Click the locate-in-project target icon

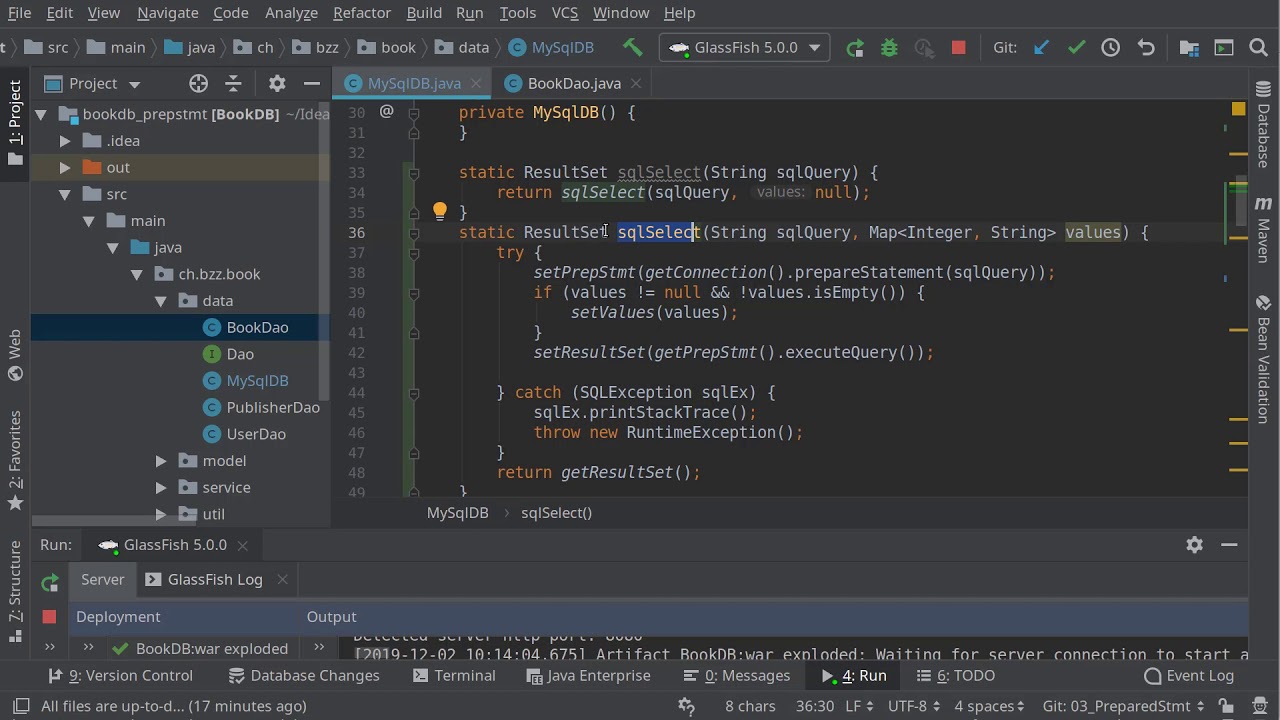(198, 83)
